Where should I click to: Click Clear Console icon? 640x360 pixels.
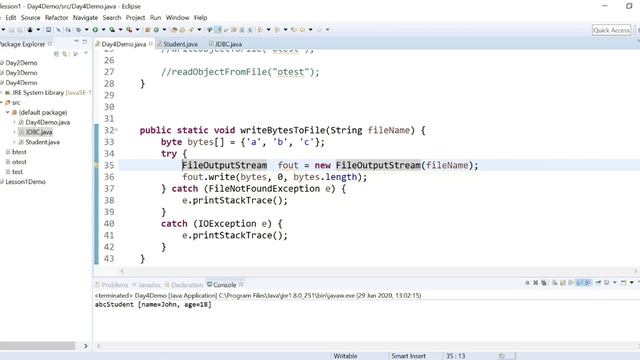point(555,282)
